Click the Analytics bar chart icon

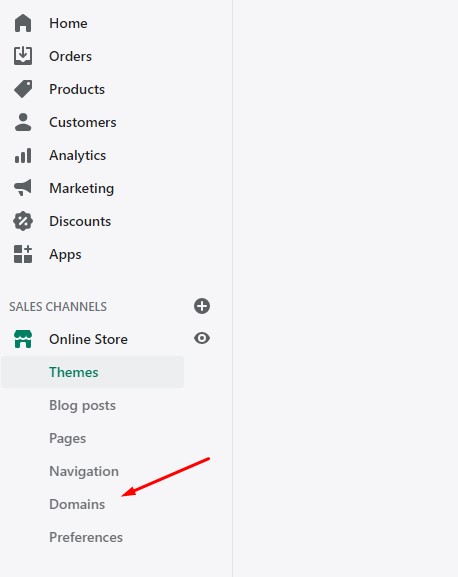(23, 155)
